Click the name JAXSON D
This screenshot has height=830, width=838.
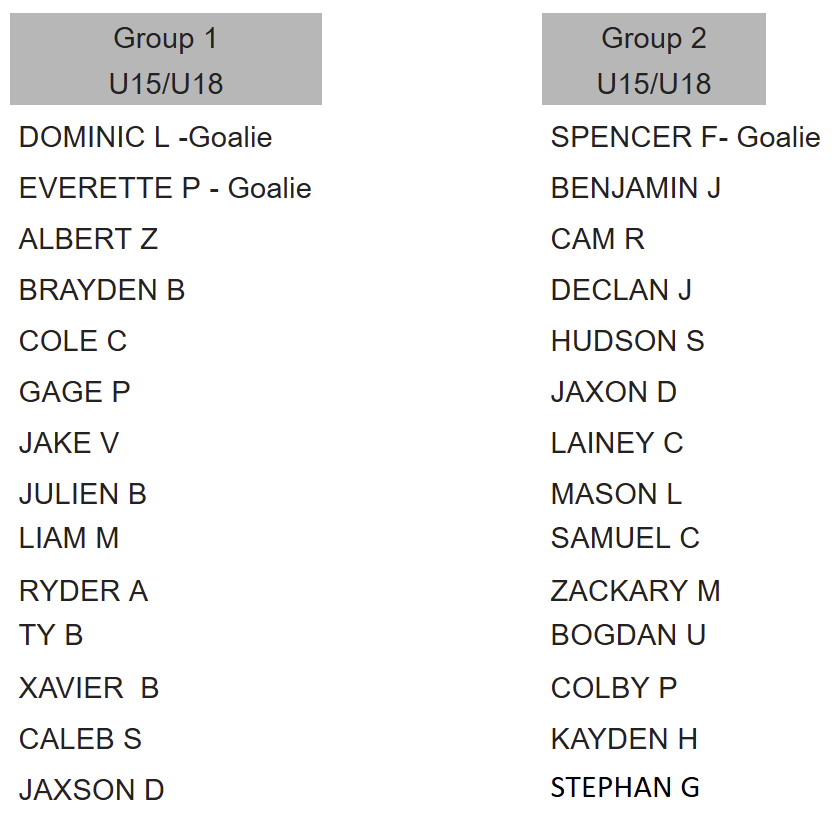coord(91,790)
